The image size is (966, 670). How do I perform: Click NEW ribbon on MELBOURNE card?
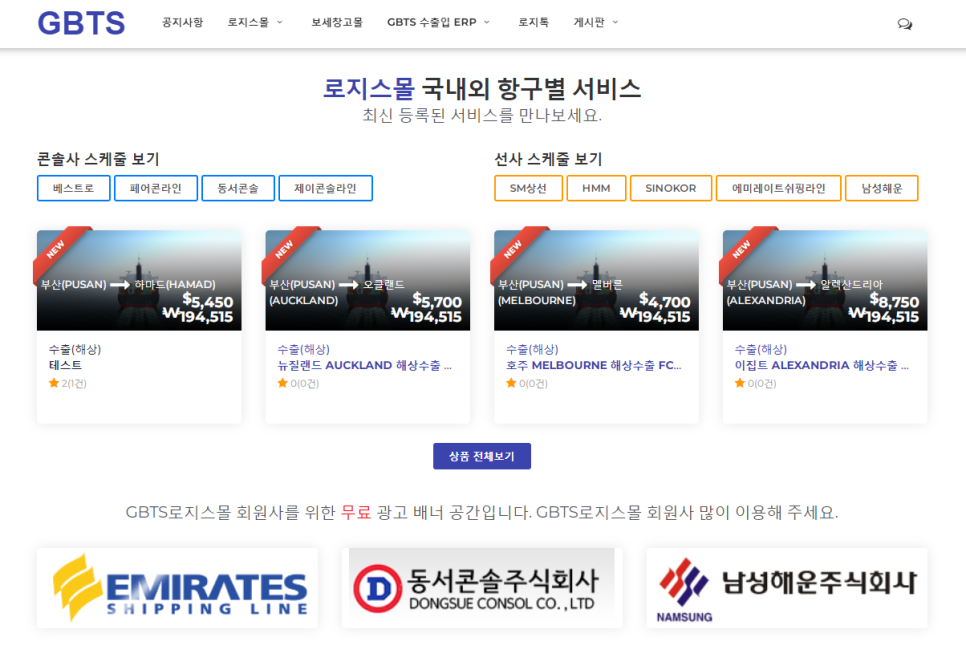pos(514,249)
